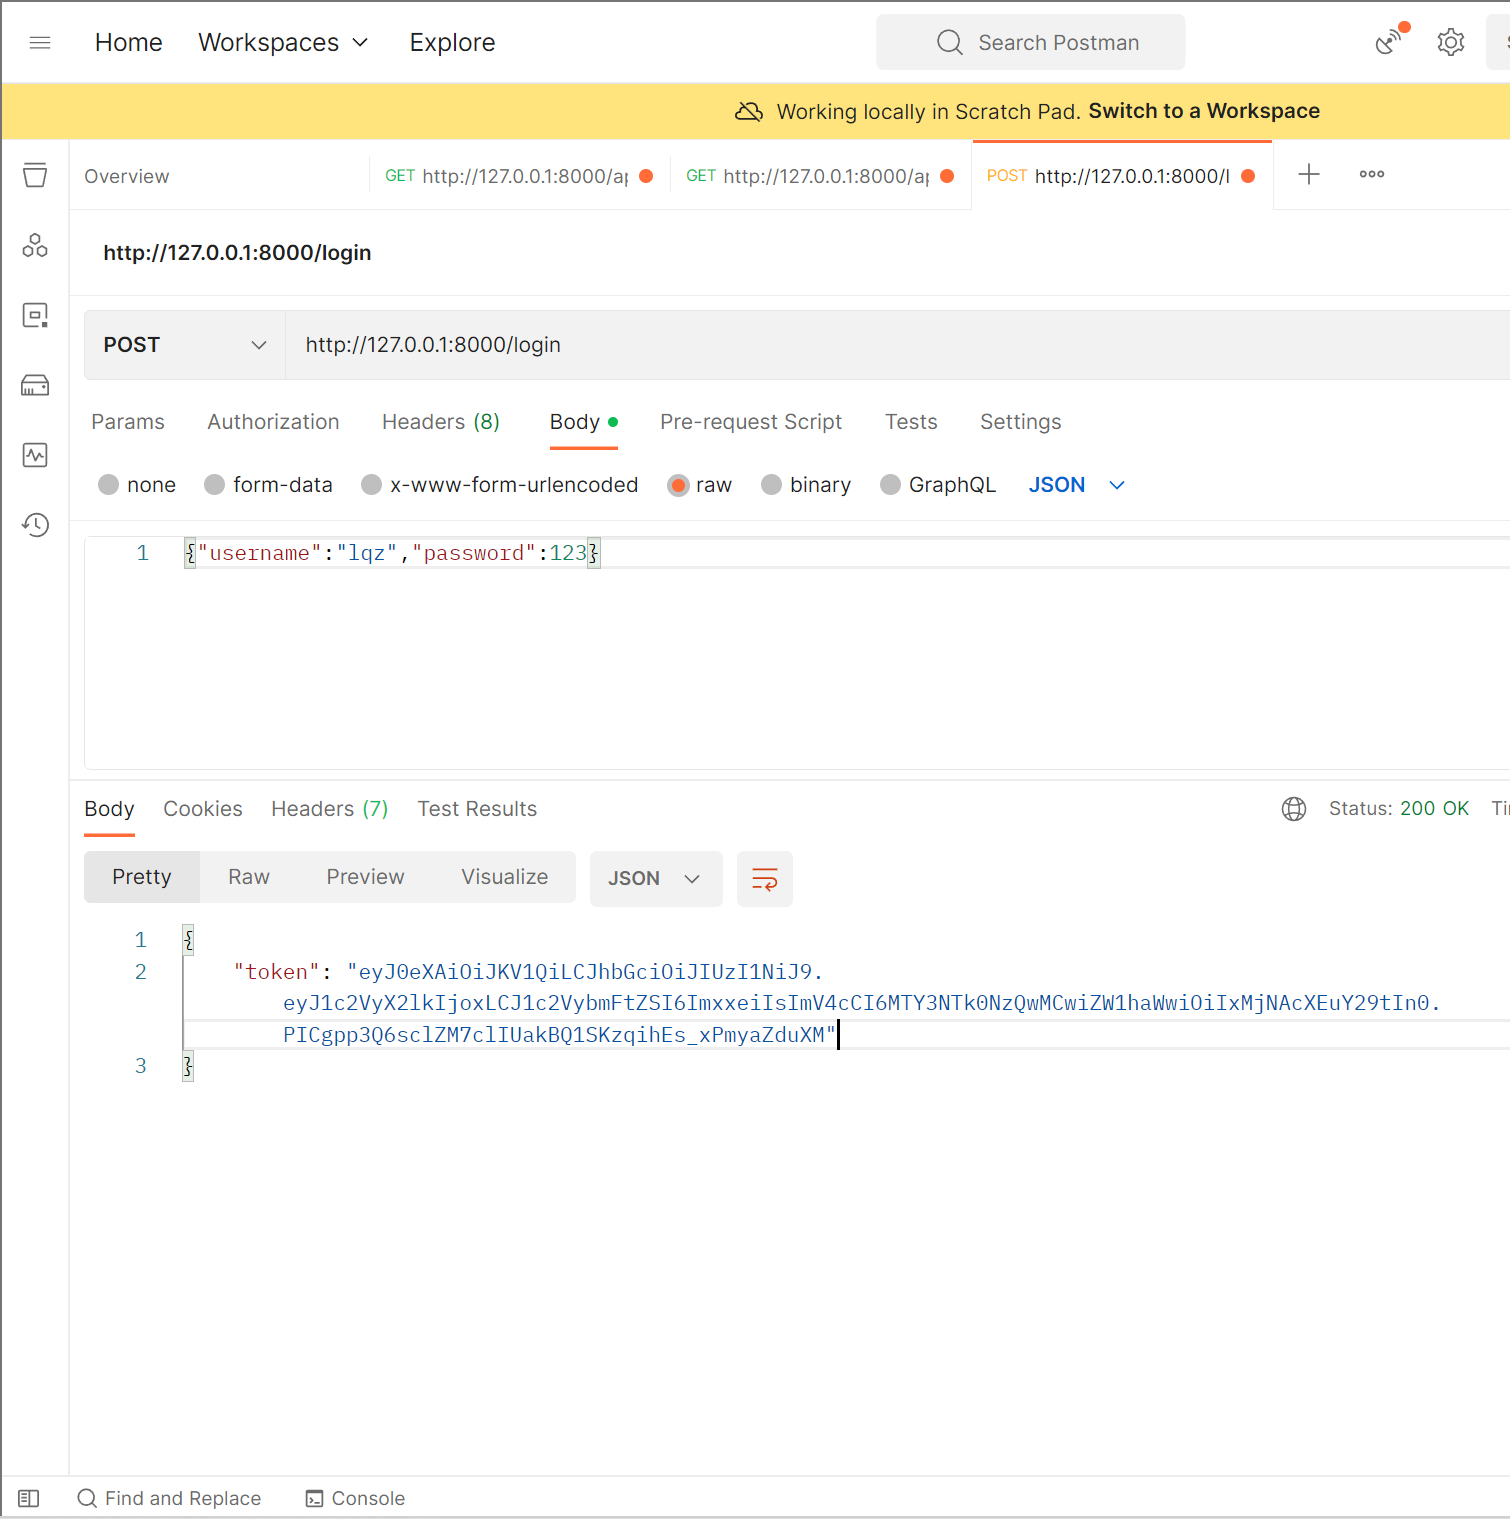Open the request body JSON type dropdown
The width and height of the screenshot is (1510, 1519).
[1077, 485]
